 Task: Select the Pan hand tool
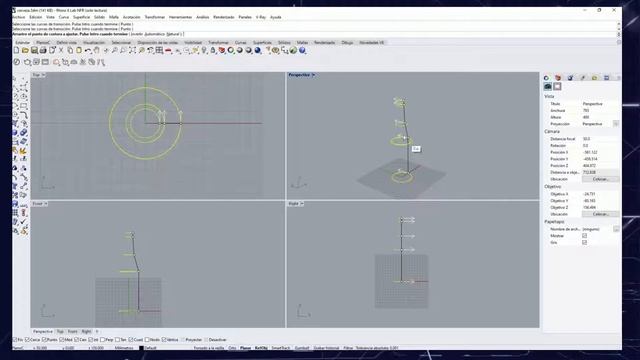97,50
